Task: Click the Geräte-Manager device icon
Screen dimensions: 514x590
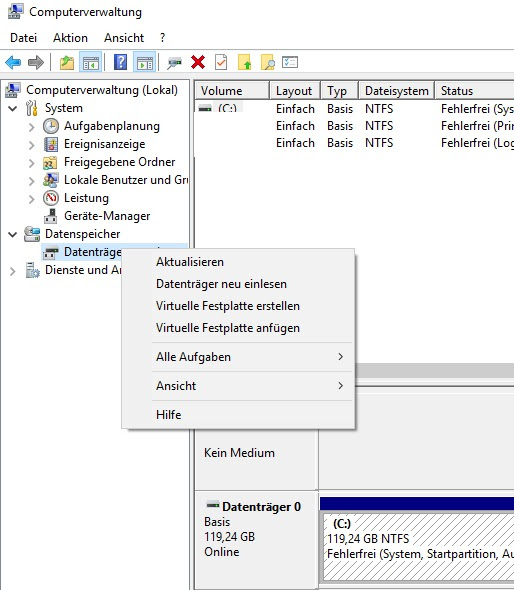Action: (51, 216)
